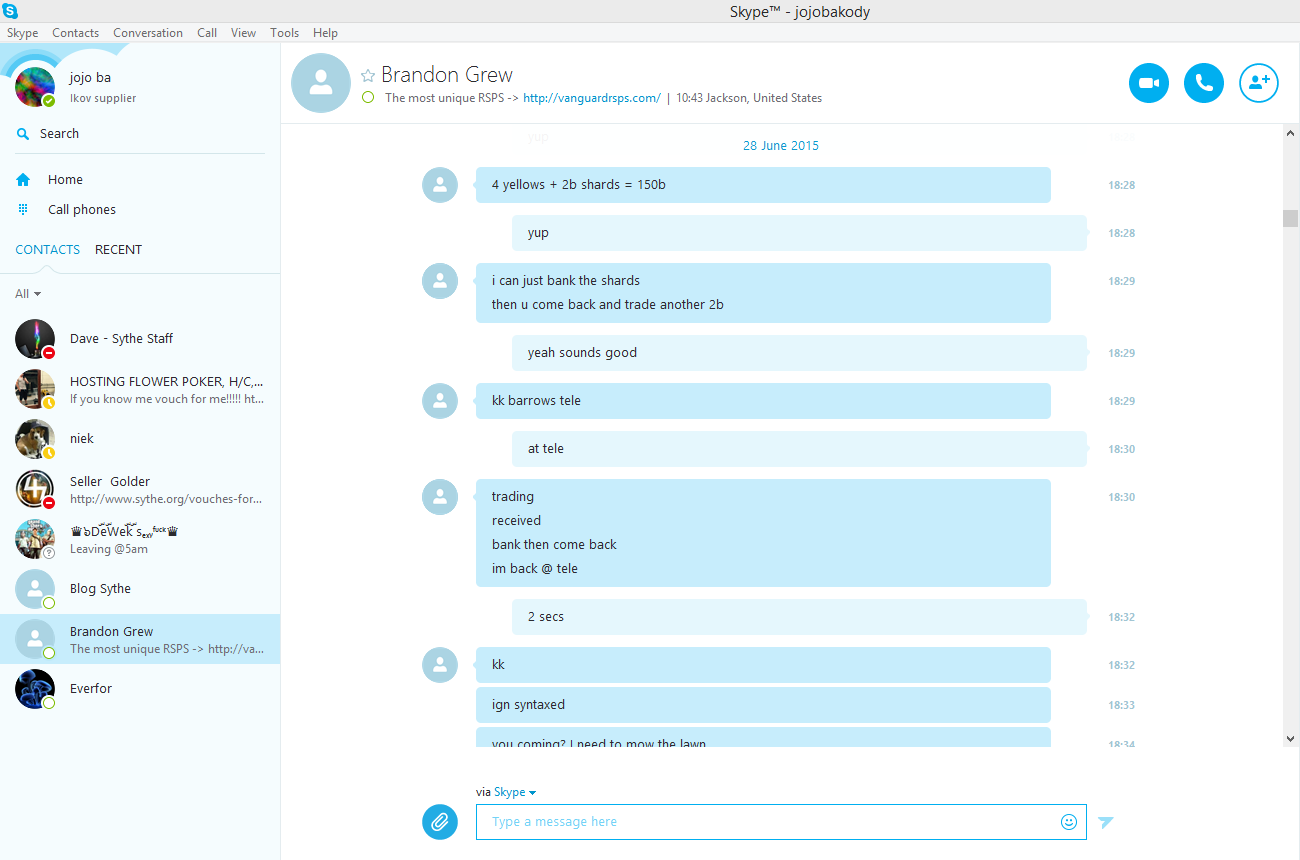Viewport: 1300px width, 860px height.
Task: Click jojo ba profile avatar
Action: (35, 87)
